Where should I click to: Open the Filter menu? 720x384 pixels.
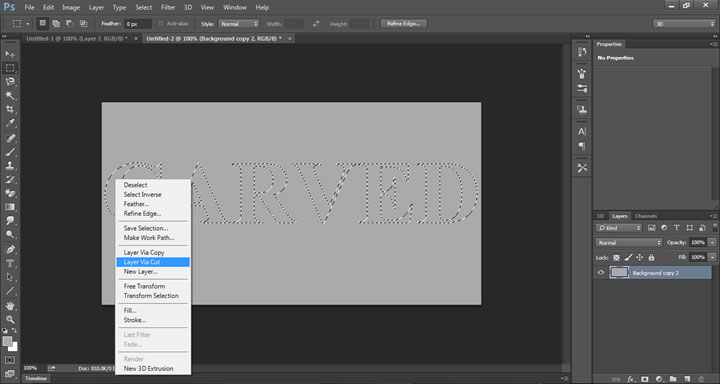tap(168, 7)
